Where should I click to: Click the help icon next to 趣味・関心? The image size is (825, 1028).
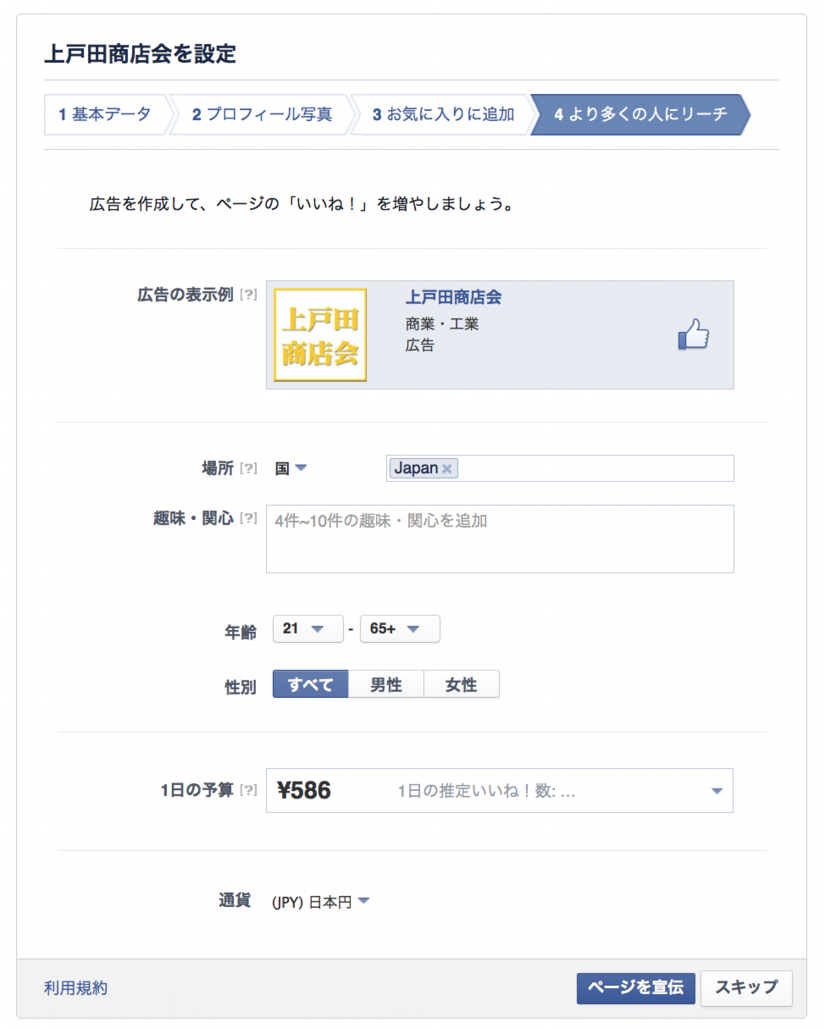coord(249,519)
